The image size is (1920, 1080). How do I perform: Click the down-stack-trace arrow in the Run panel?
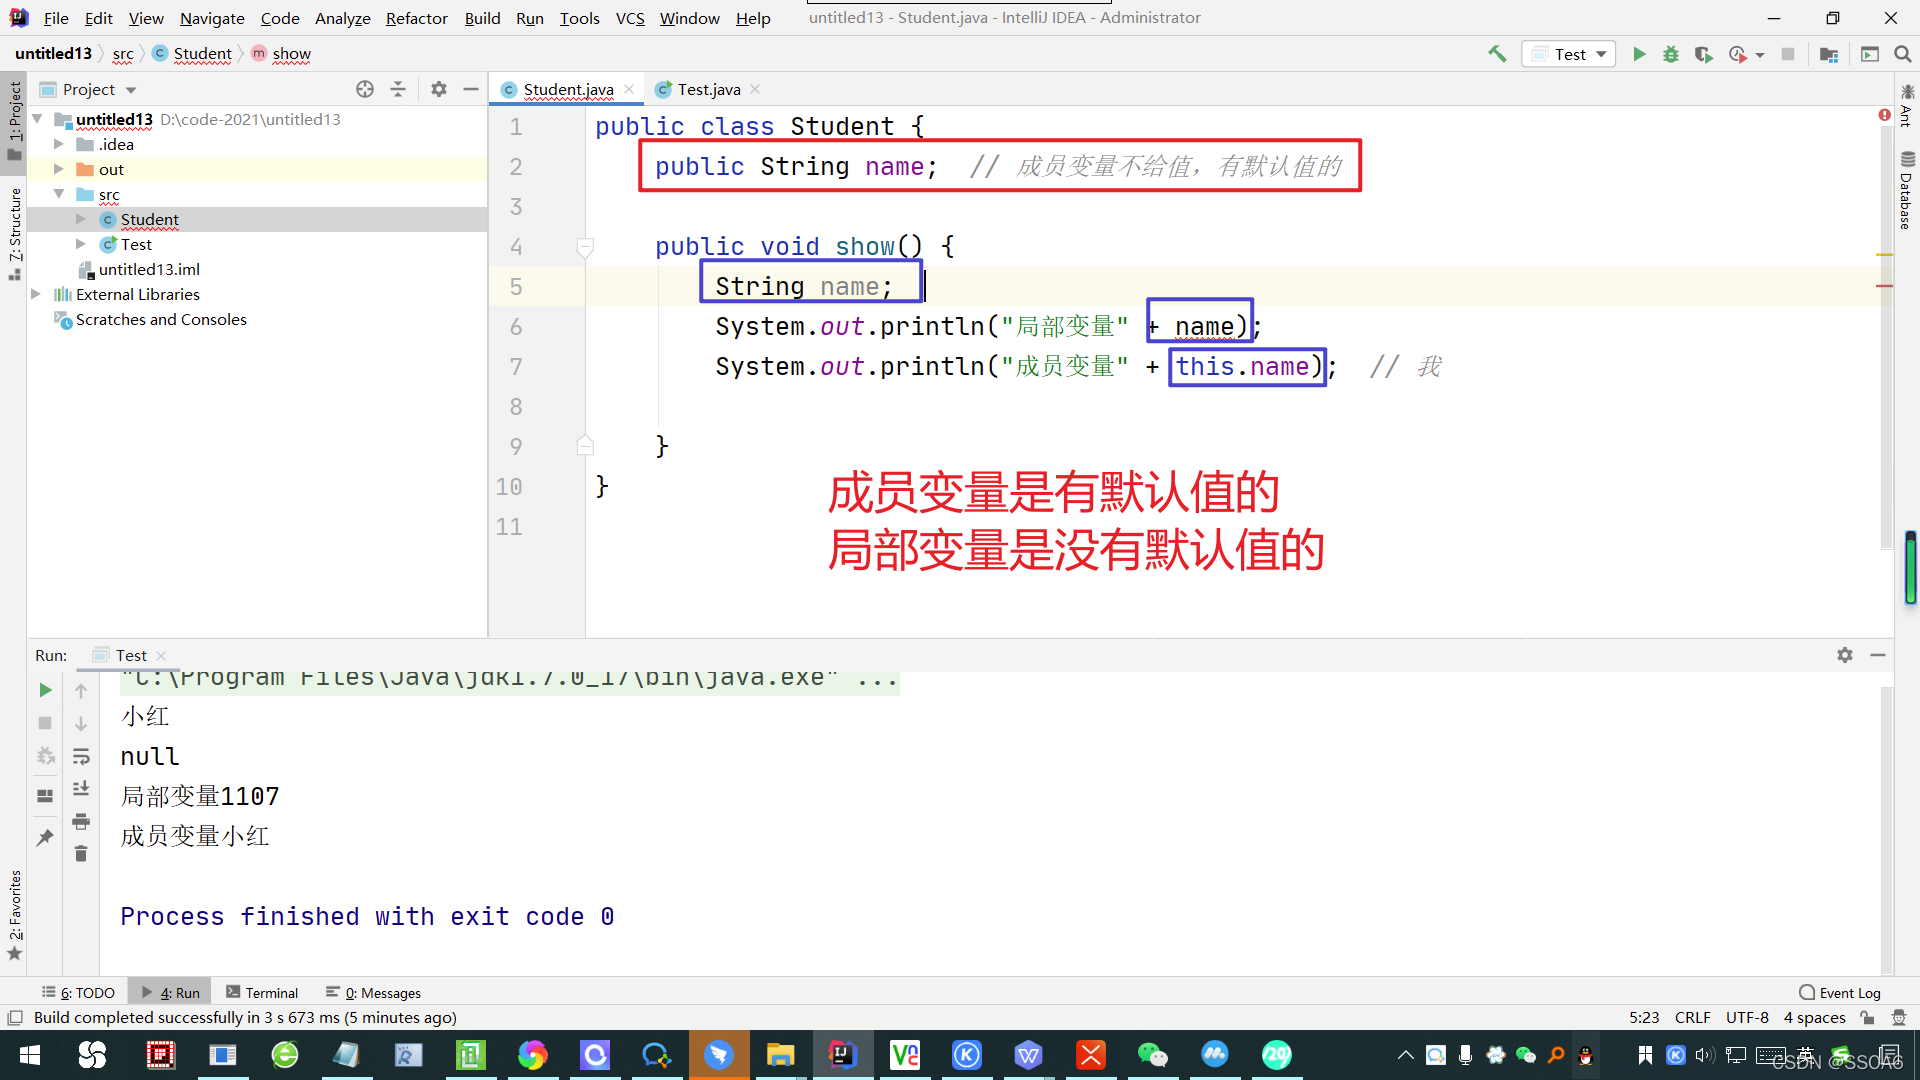tap(81, 723)
